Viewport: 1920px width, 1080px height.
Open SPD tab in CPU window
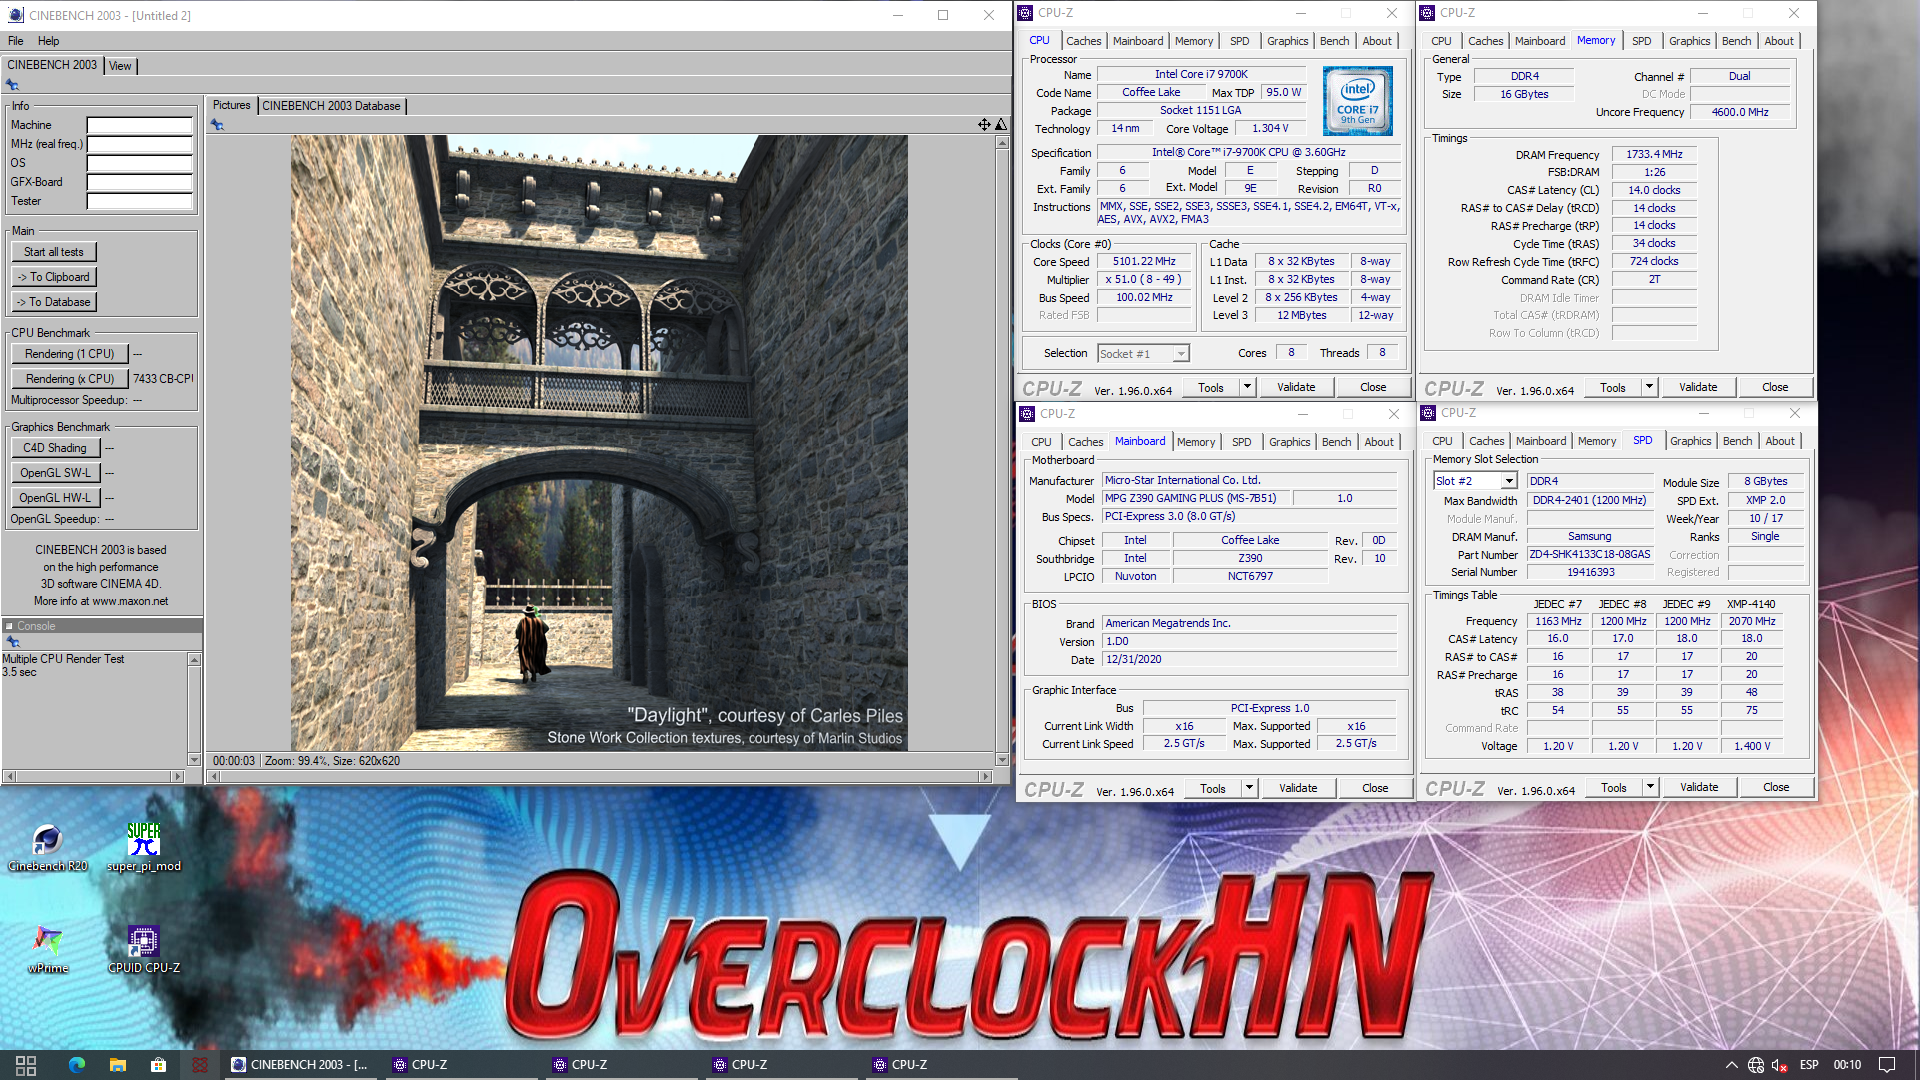1239,41
